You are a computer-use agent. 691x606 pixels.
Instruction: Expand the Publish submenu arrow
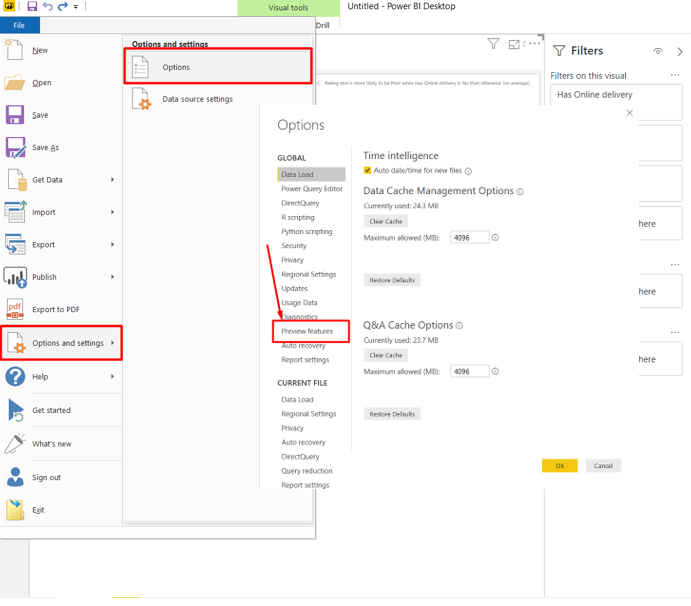(x=112, y=277)
